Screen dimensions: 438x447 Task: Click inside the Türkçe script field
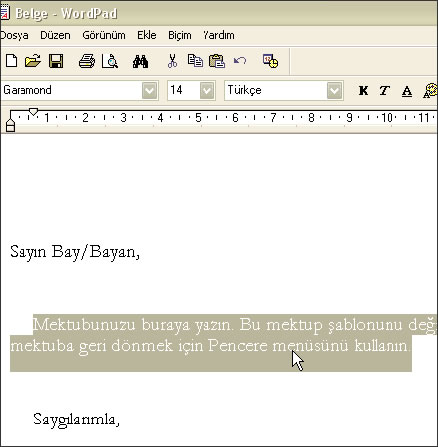[x=276, y=90]
